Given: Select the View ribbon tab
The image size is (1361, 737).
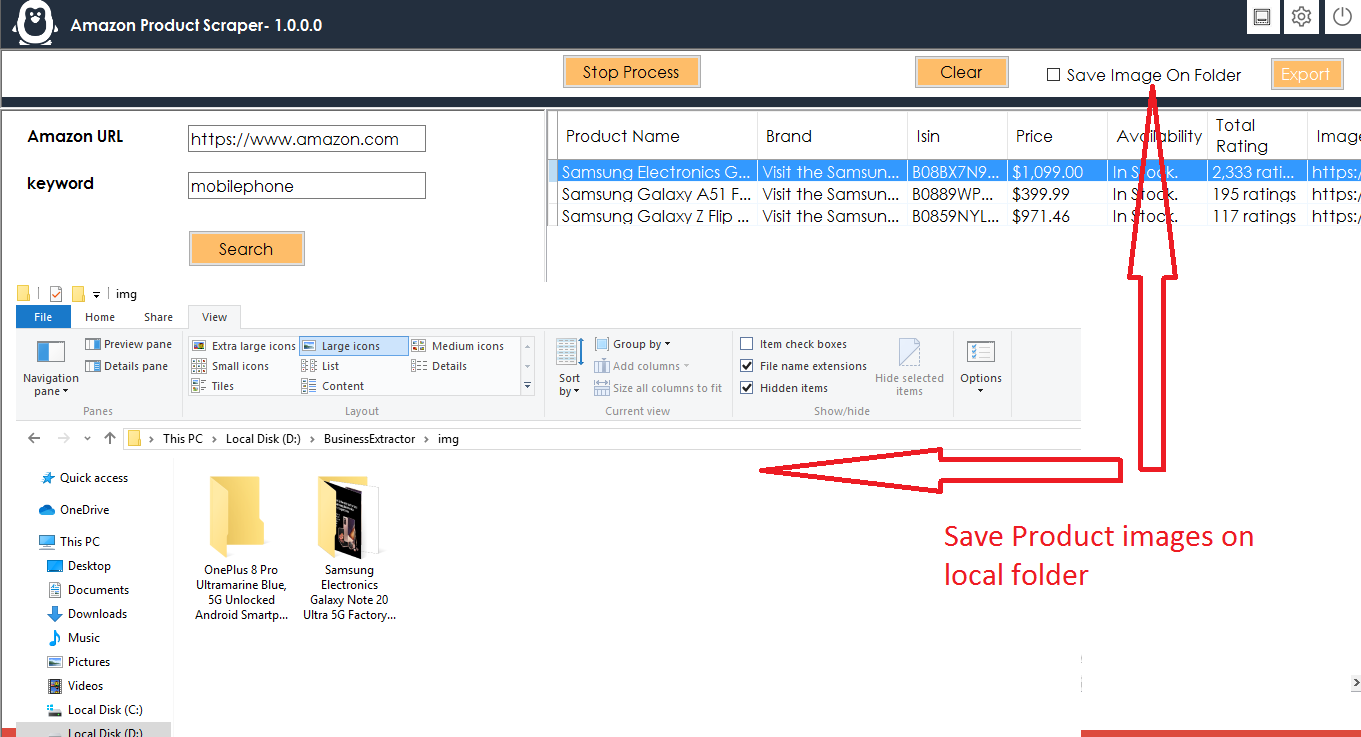Looking at the screenshot, I should coord(215,317).
